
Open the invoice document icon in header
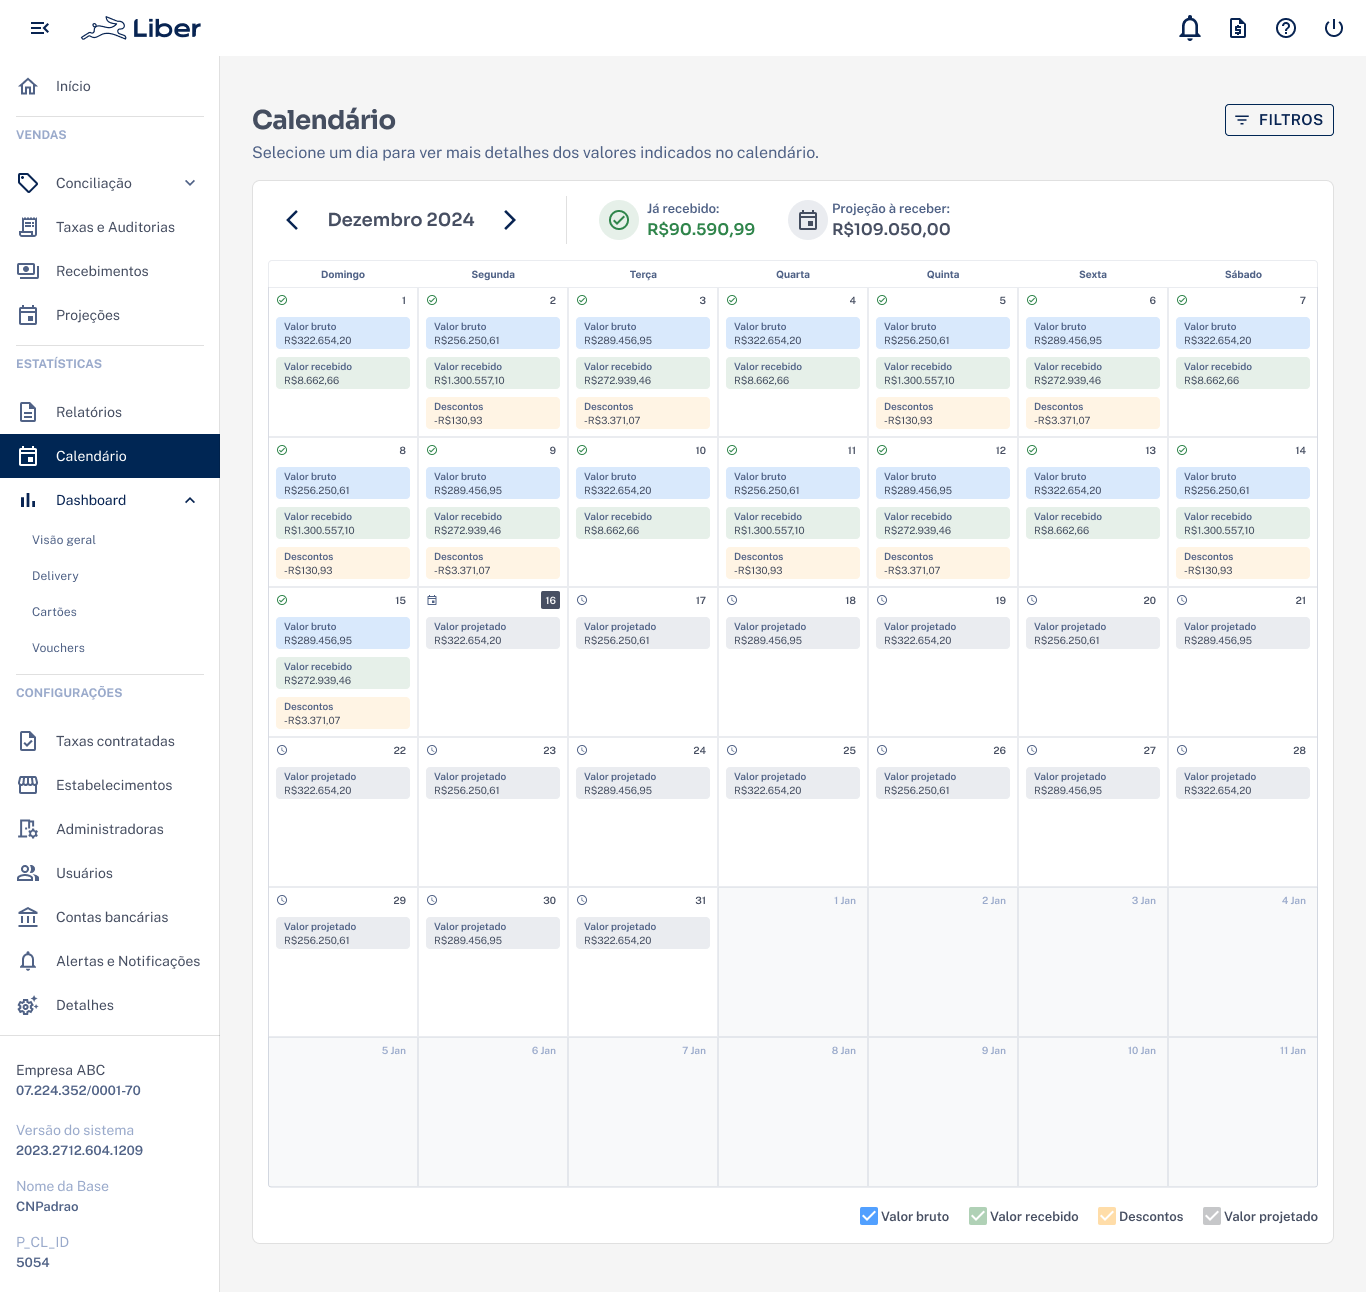click(x=1238, y=28)
